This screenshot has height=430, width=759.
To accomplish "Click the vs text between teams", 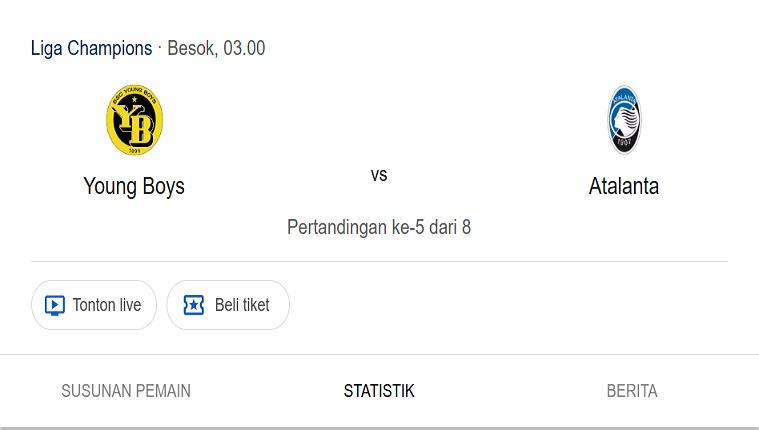I will pyautogui.click(x=379, y=175).
